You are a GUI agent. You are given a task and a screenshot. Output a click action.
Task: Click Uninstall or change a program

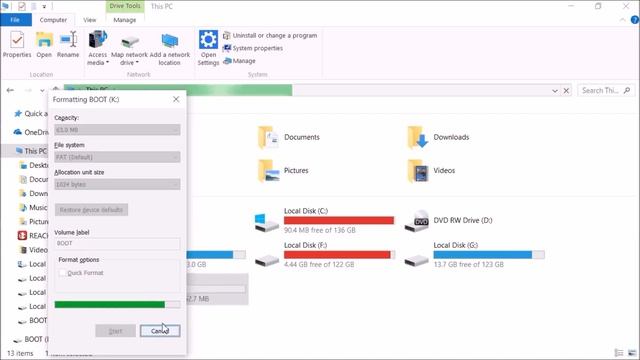[x=270, y=36]
